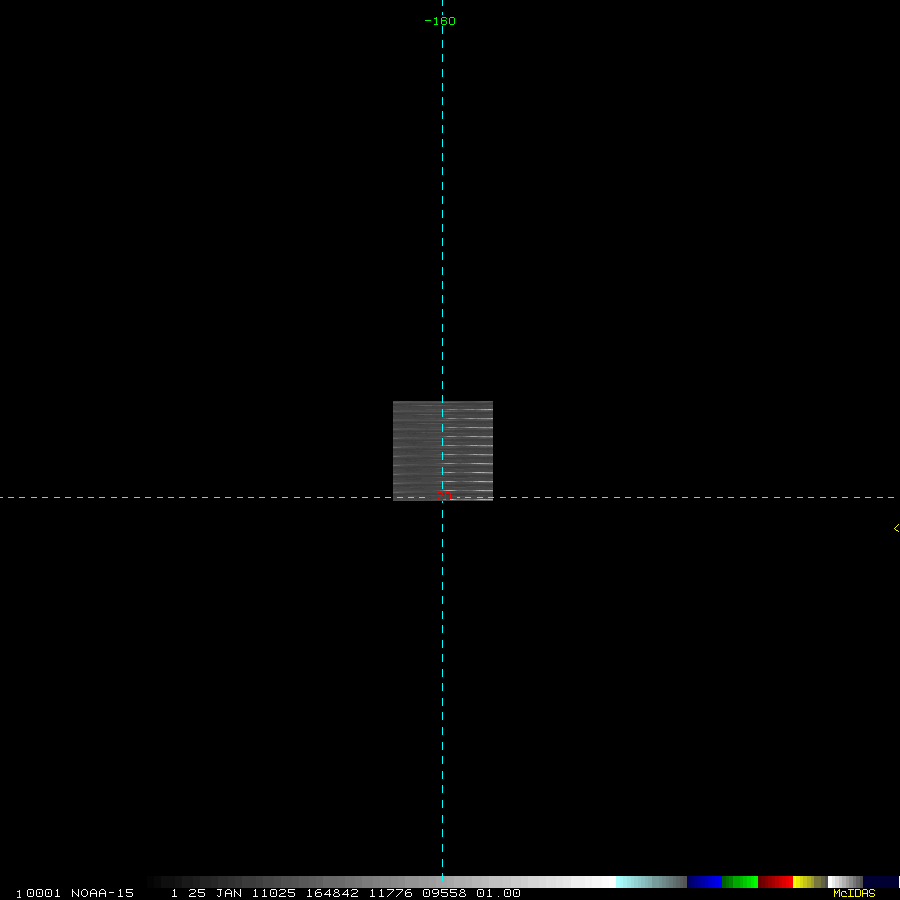Pick the cyan segment of the color bar
The width and height of the screenshot is (900, 900).
[x=651, y=882]
